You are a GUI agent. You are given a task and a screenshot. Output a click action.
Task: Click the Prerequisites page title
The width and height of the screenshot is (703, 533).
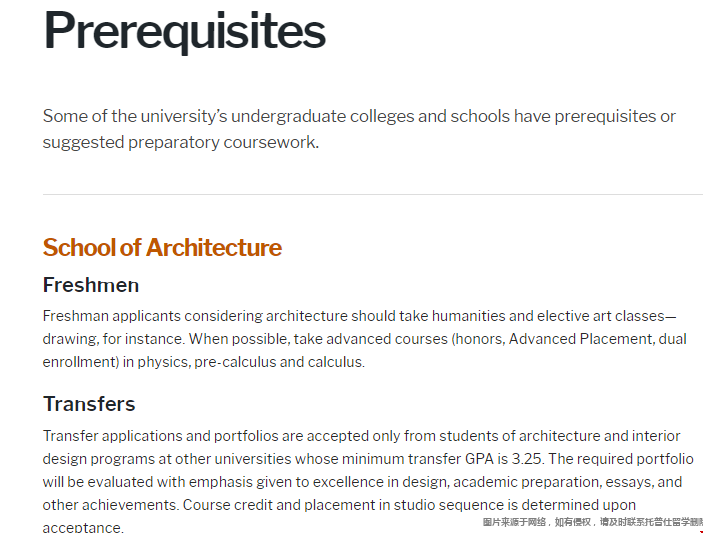tap(184, 30)
